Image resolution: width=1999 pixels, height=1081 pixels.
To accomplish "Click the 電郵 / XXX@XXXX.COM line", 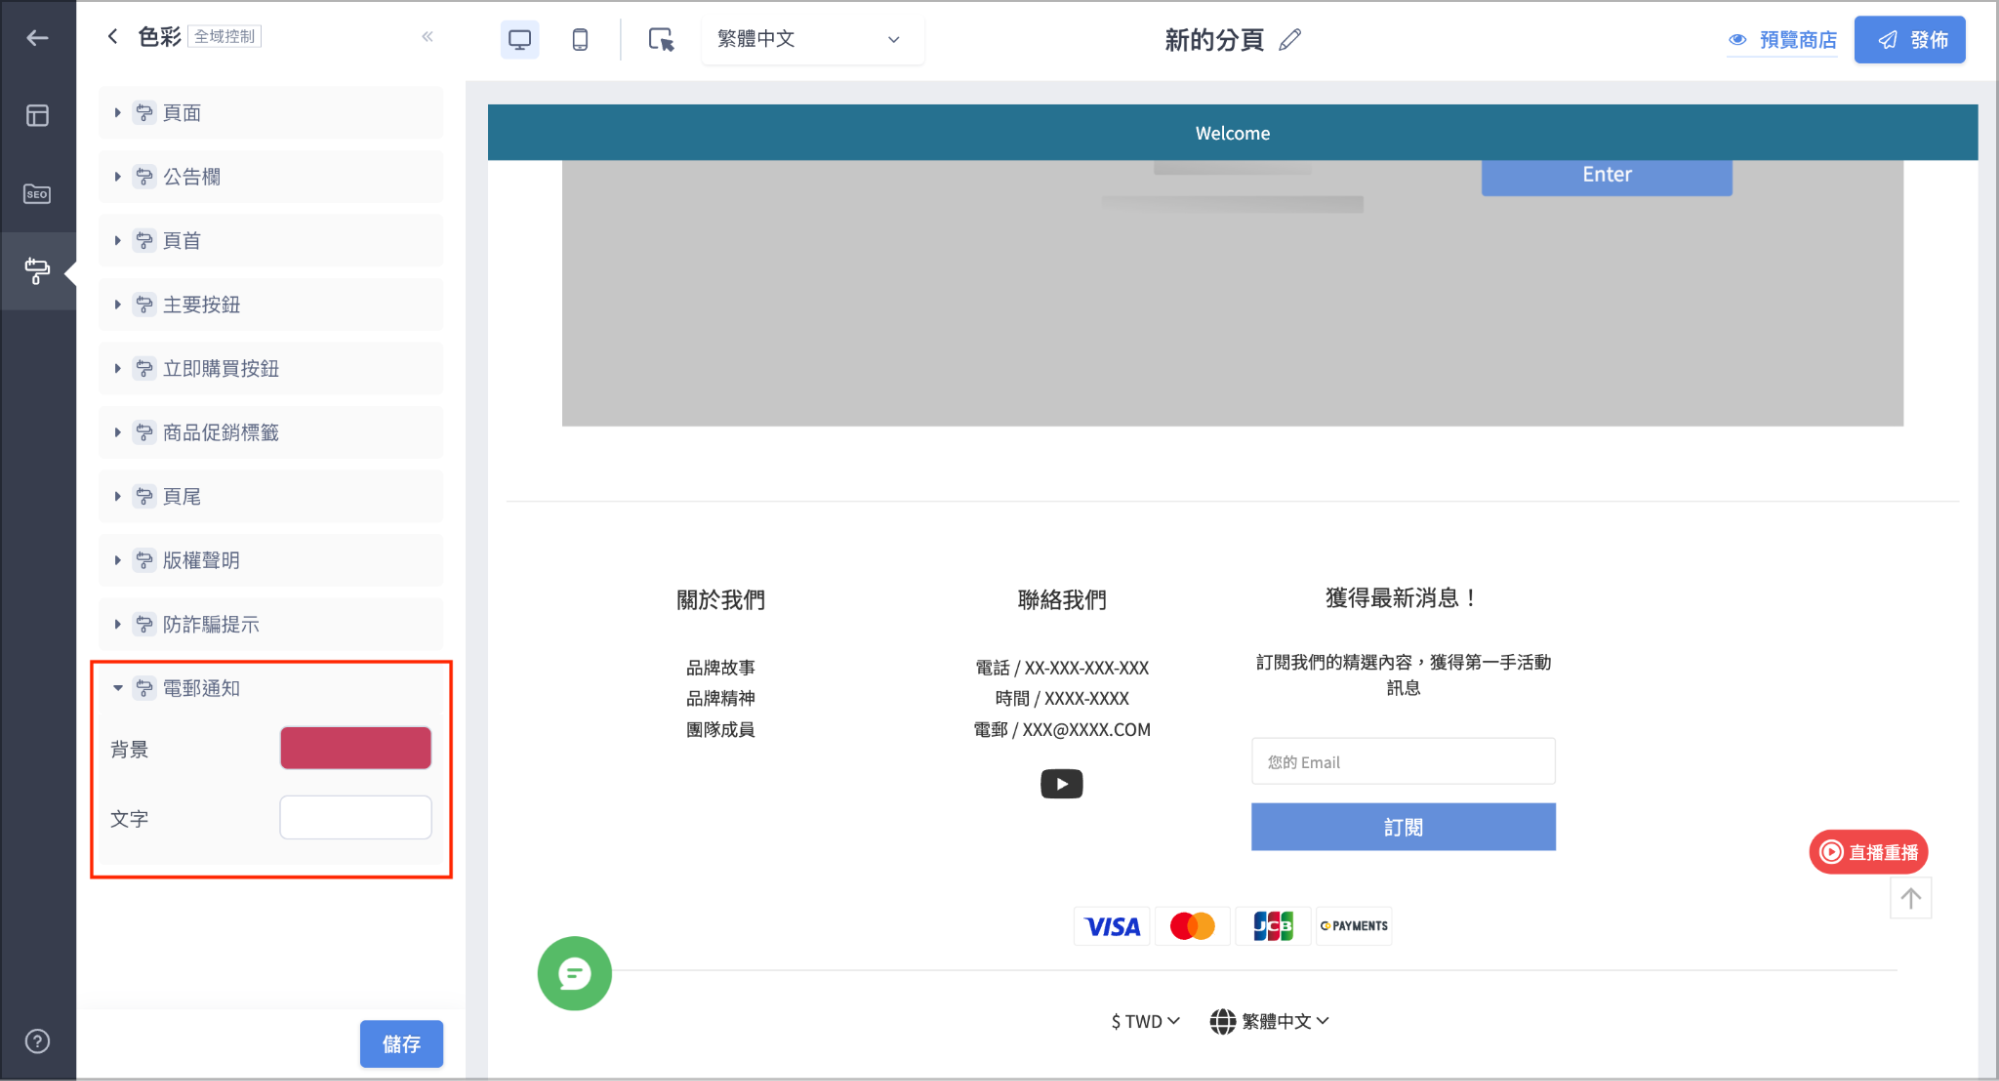I will (1062, 729).
